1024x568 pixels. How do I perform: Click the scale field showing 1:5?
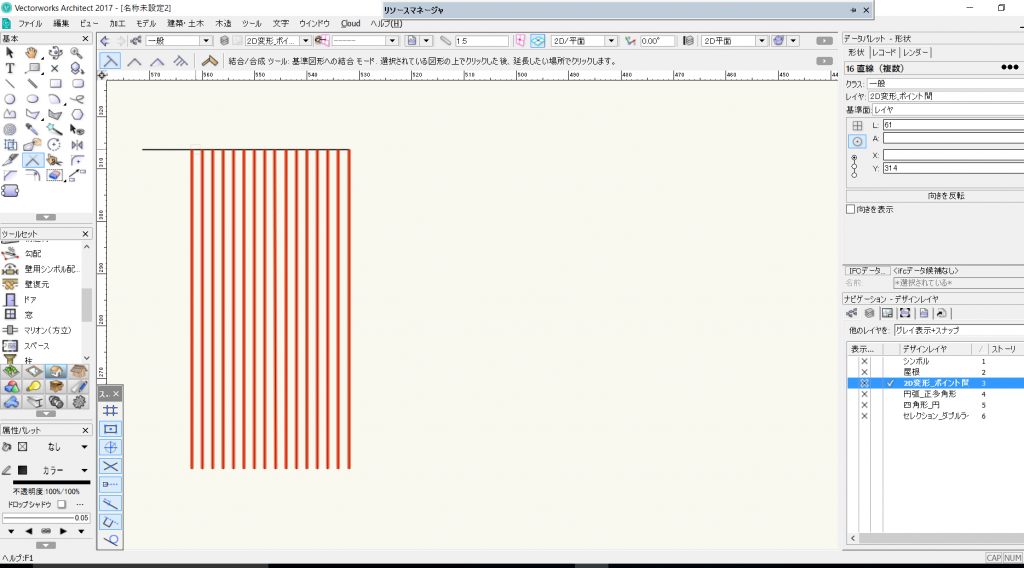tap(481, 40)
